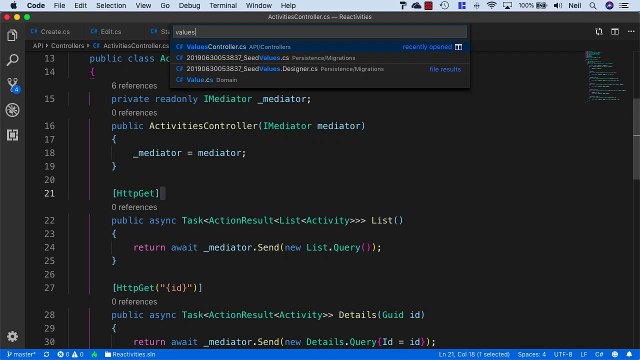Select SeedValues.Designer.cs result
This screenshot has height=360, width=640.
coord(320,69)
